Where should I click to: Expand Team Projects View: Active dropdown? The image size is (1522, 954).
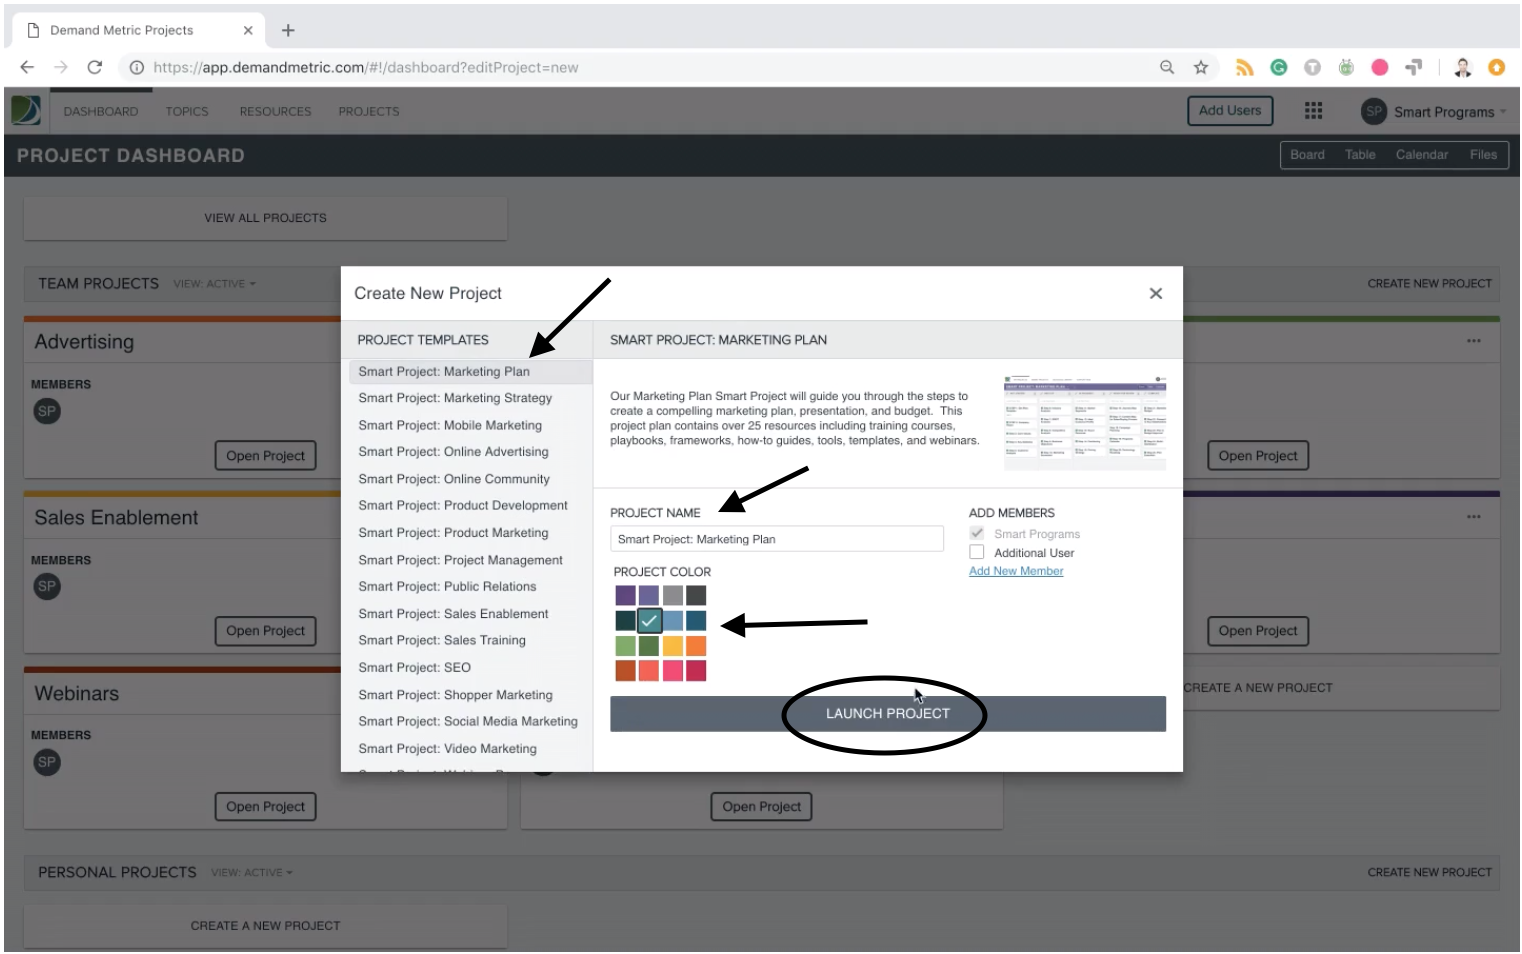(214, 284)
